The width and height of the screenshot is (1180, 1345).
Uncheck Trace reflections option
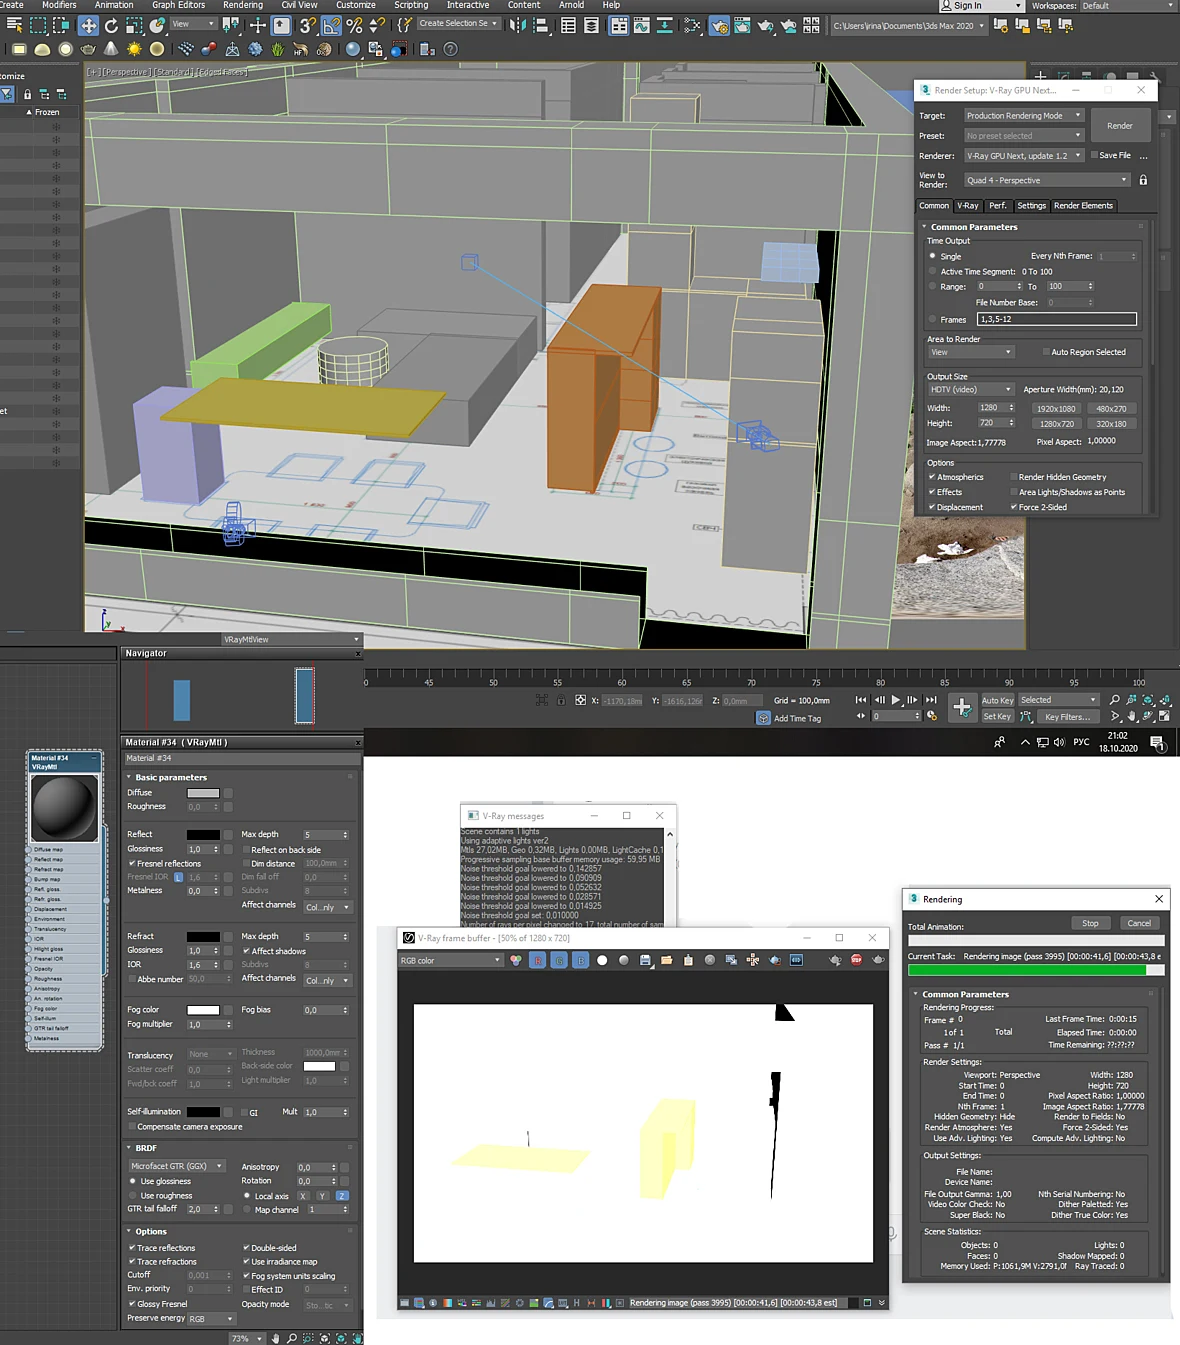[x=131, y=1248]
